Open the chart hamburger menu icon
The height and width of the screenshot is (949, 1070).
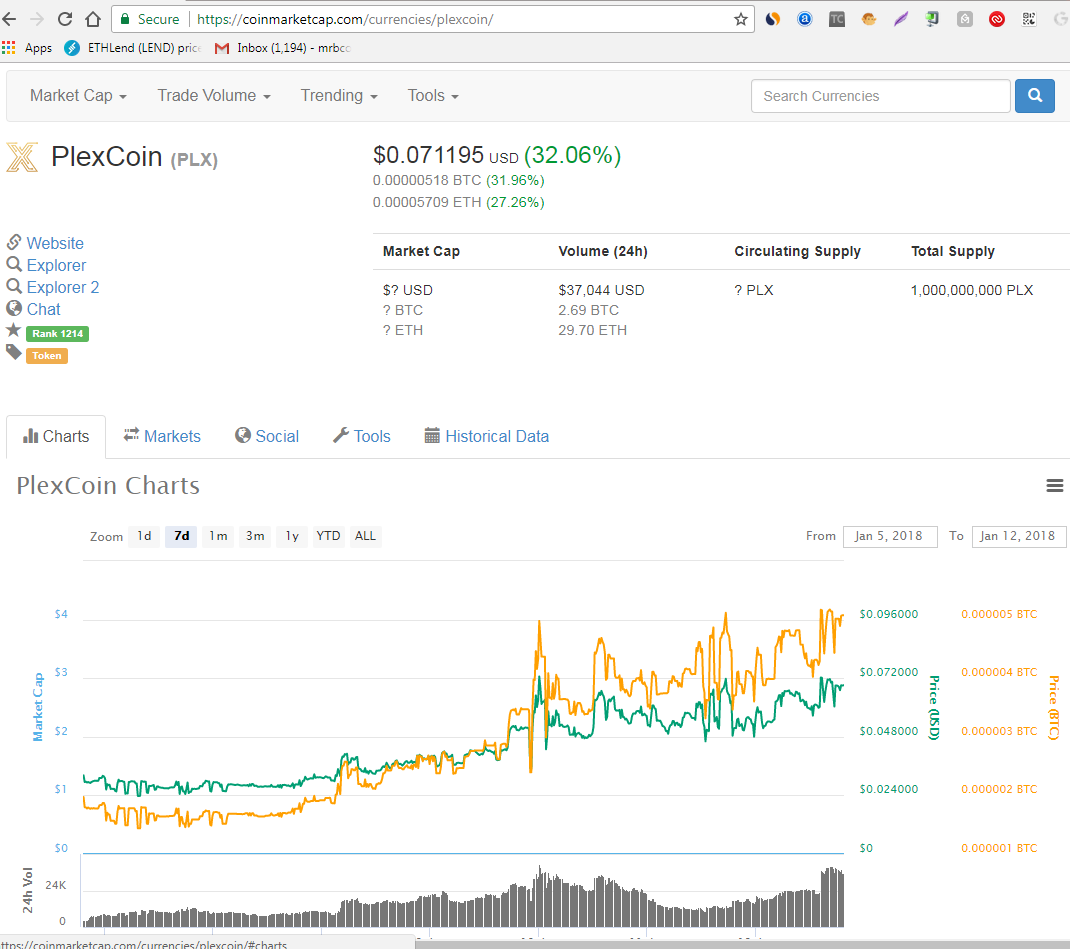[x=1054, y=485]
